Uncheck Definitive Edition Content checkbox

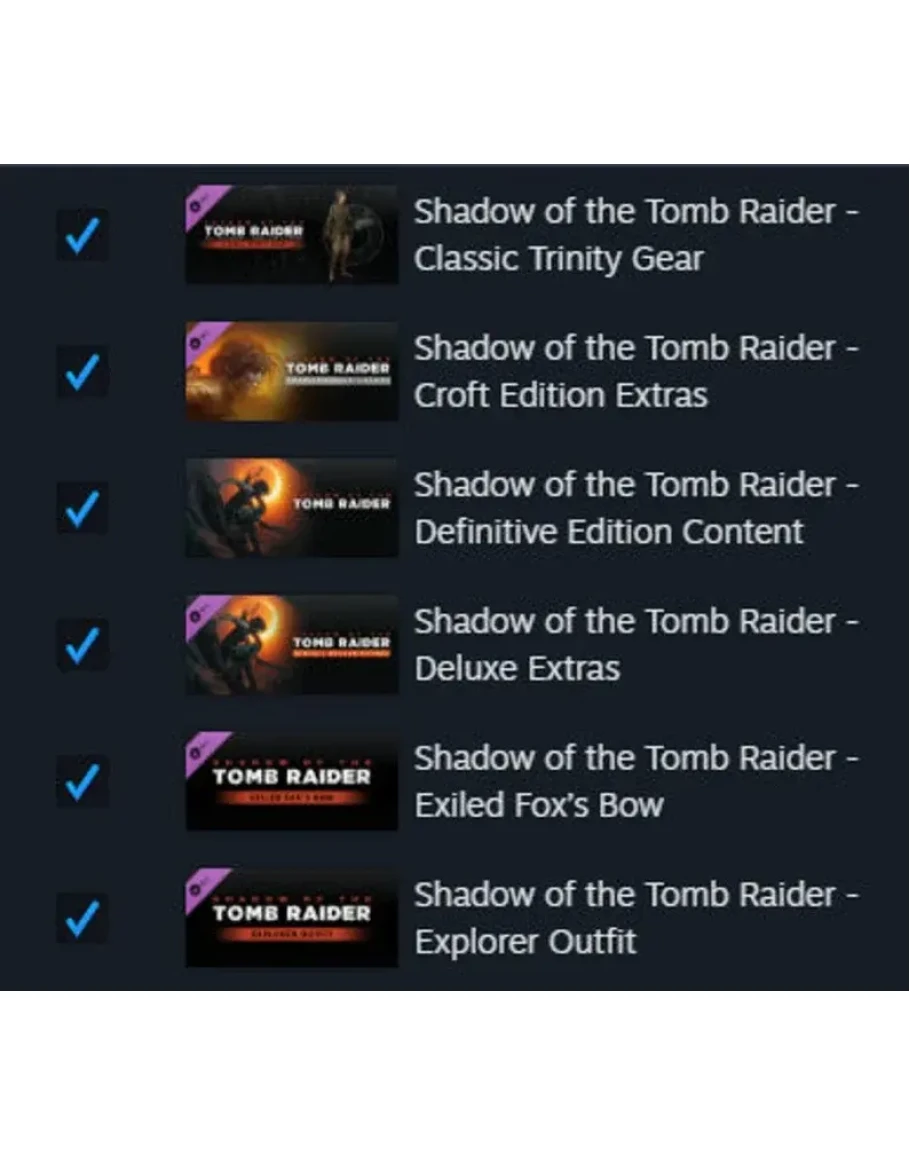point(83,508)
